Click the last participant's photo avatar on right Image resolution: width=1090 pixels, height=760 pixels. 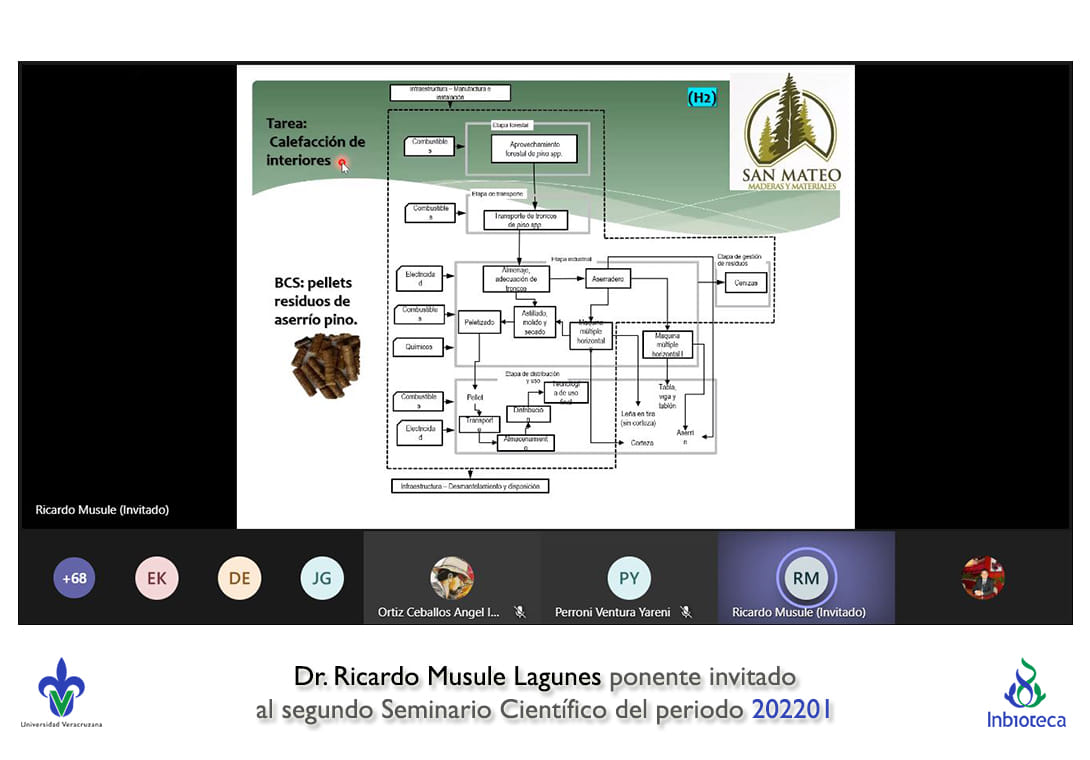point(983,578)
